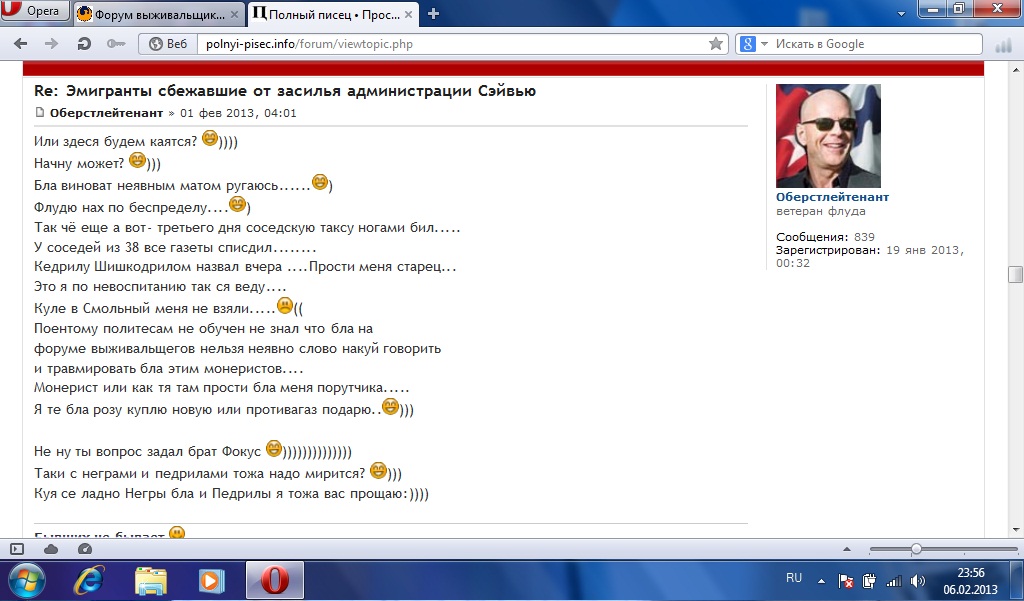Click smiley after Начну может

point(136,159)
